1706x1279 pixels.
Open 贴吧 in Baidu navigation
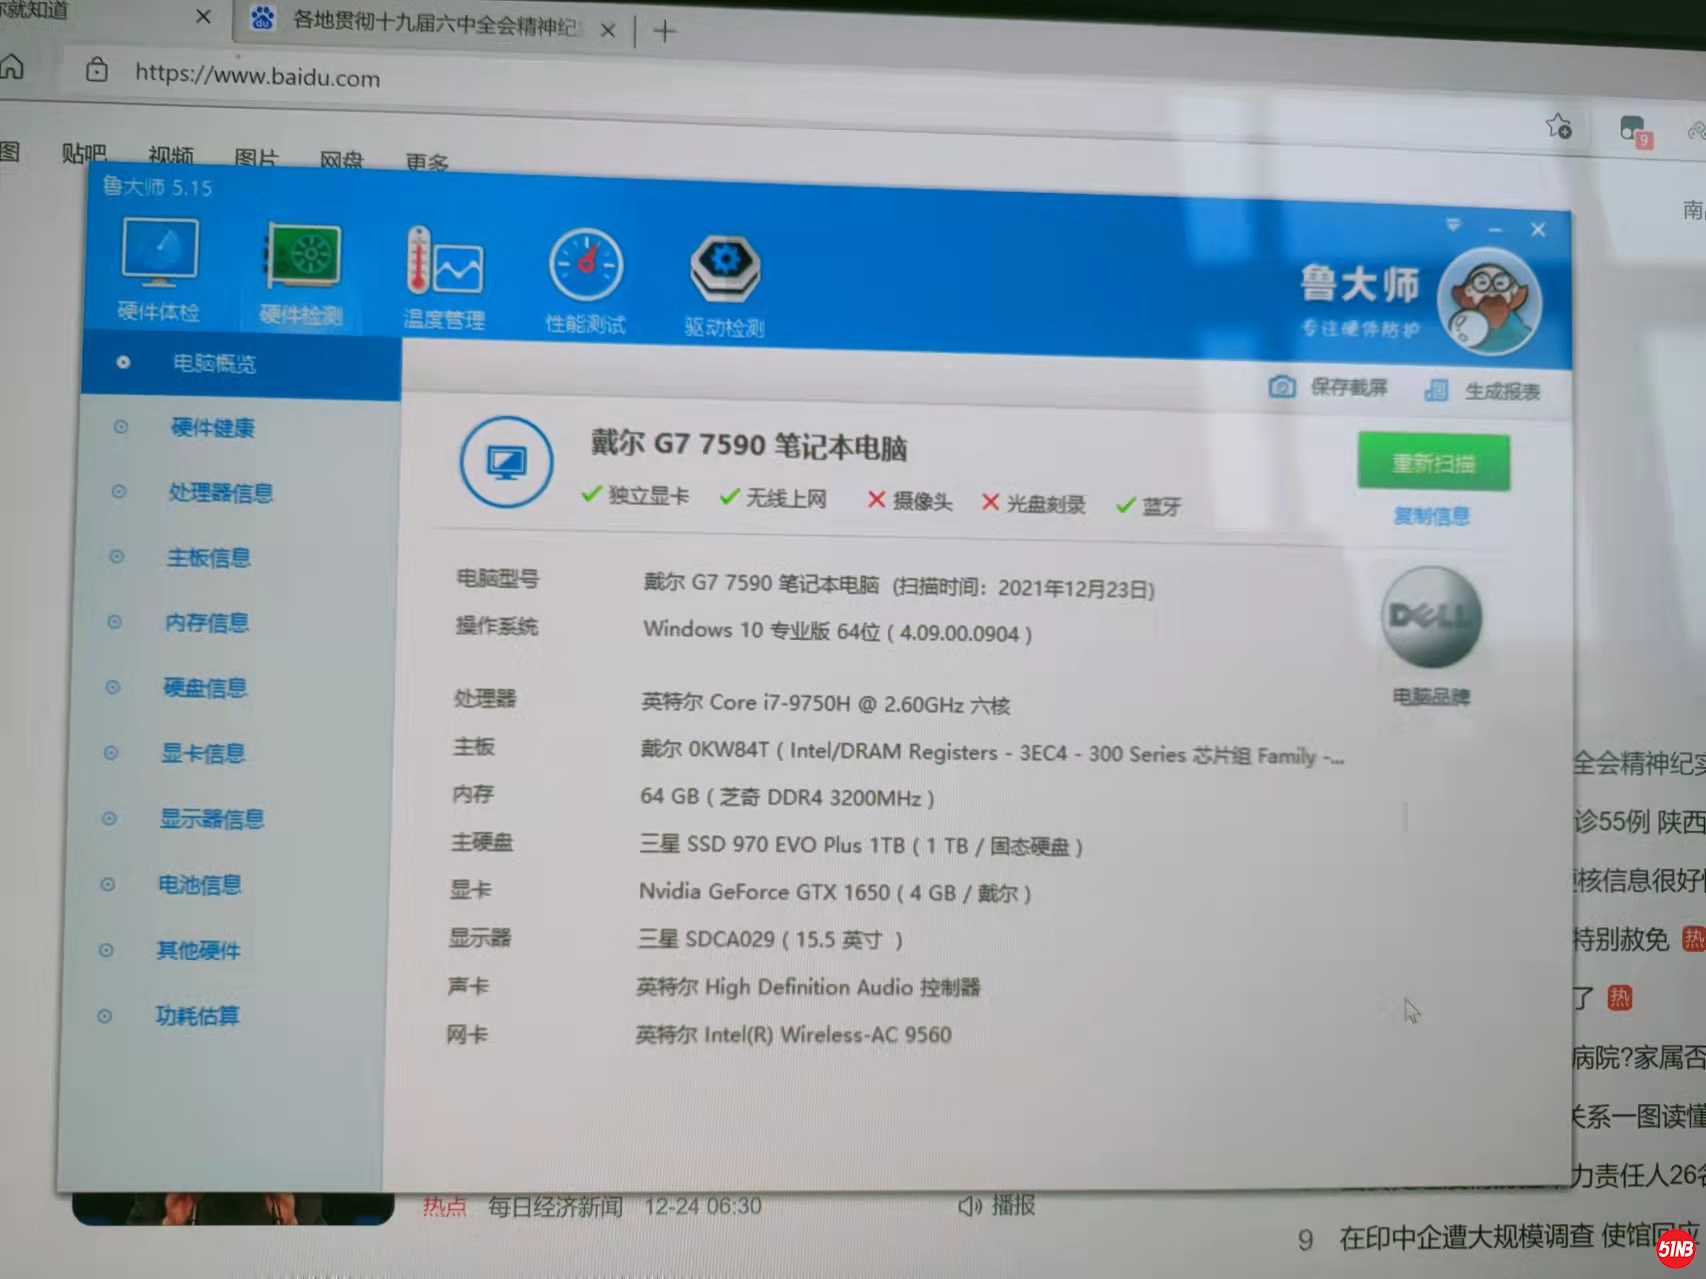coord(84,153)
